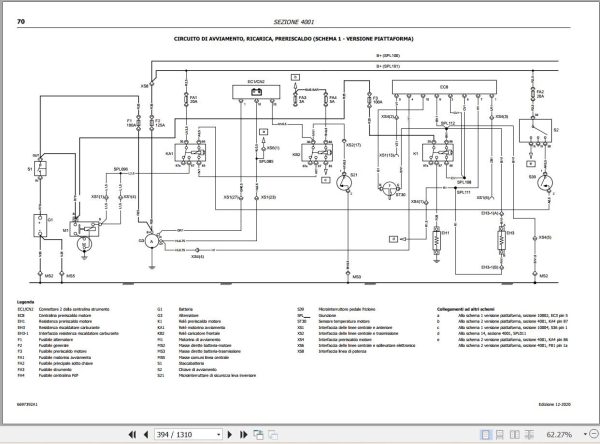
Task: Click the K82 relay label
Action: pos(296,155)
